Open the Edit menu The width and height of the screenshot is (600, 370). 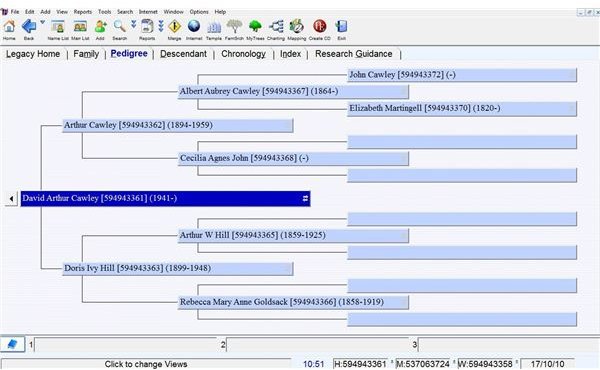tap(29, 12)
